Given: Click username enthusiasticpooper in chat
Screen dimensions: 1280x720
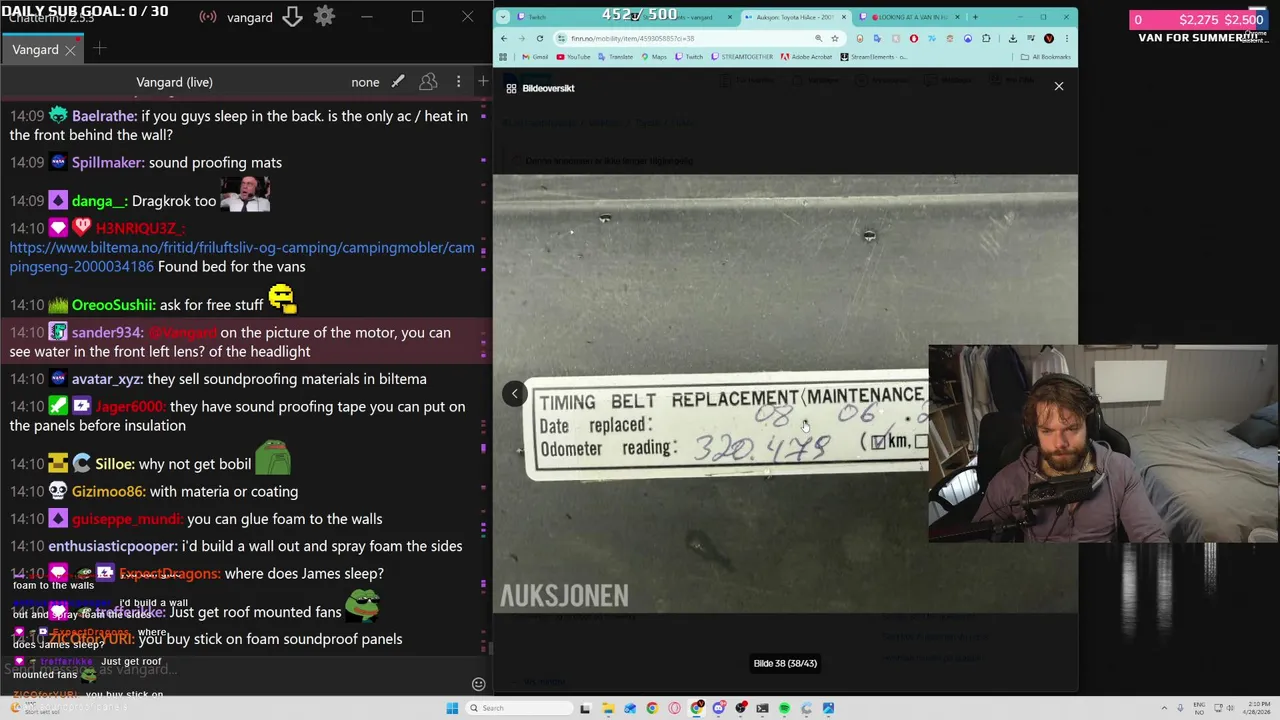Looking at the screenshot, I should pos(113,546).
